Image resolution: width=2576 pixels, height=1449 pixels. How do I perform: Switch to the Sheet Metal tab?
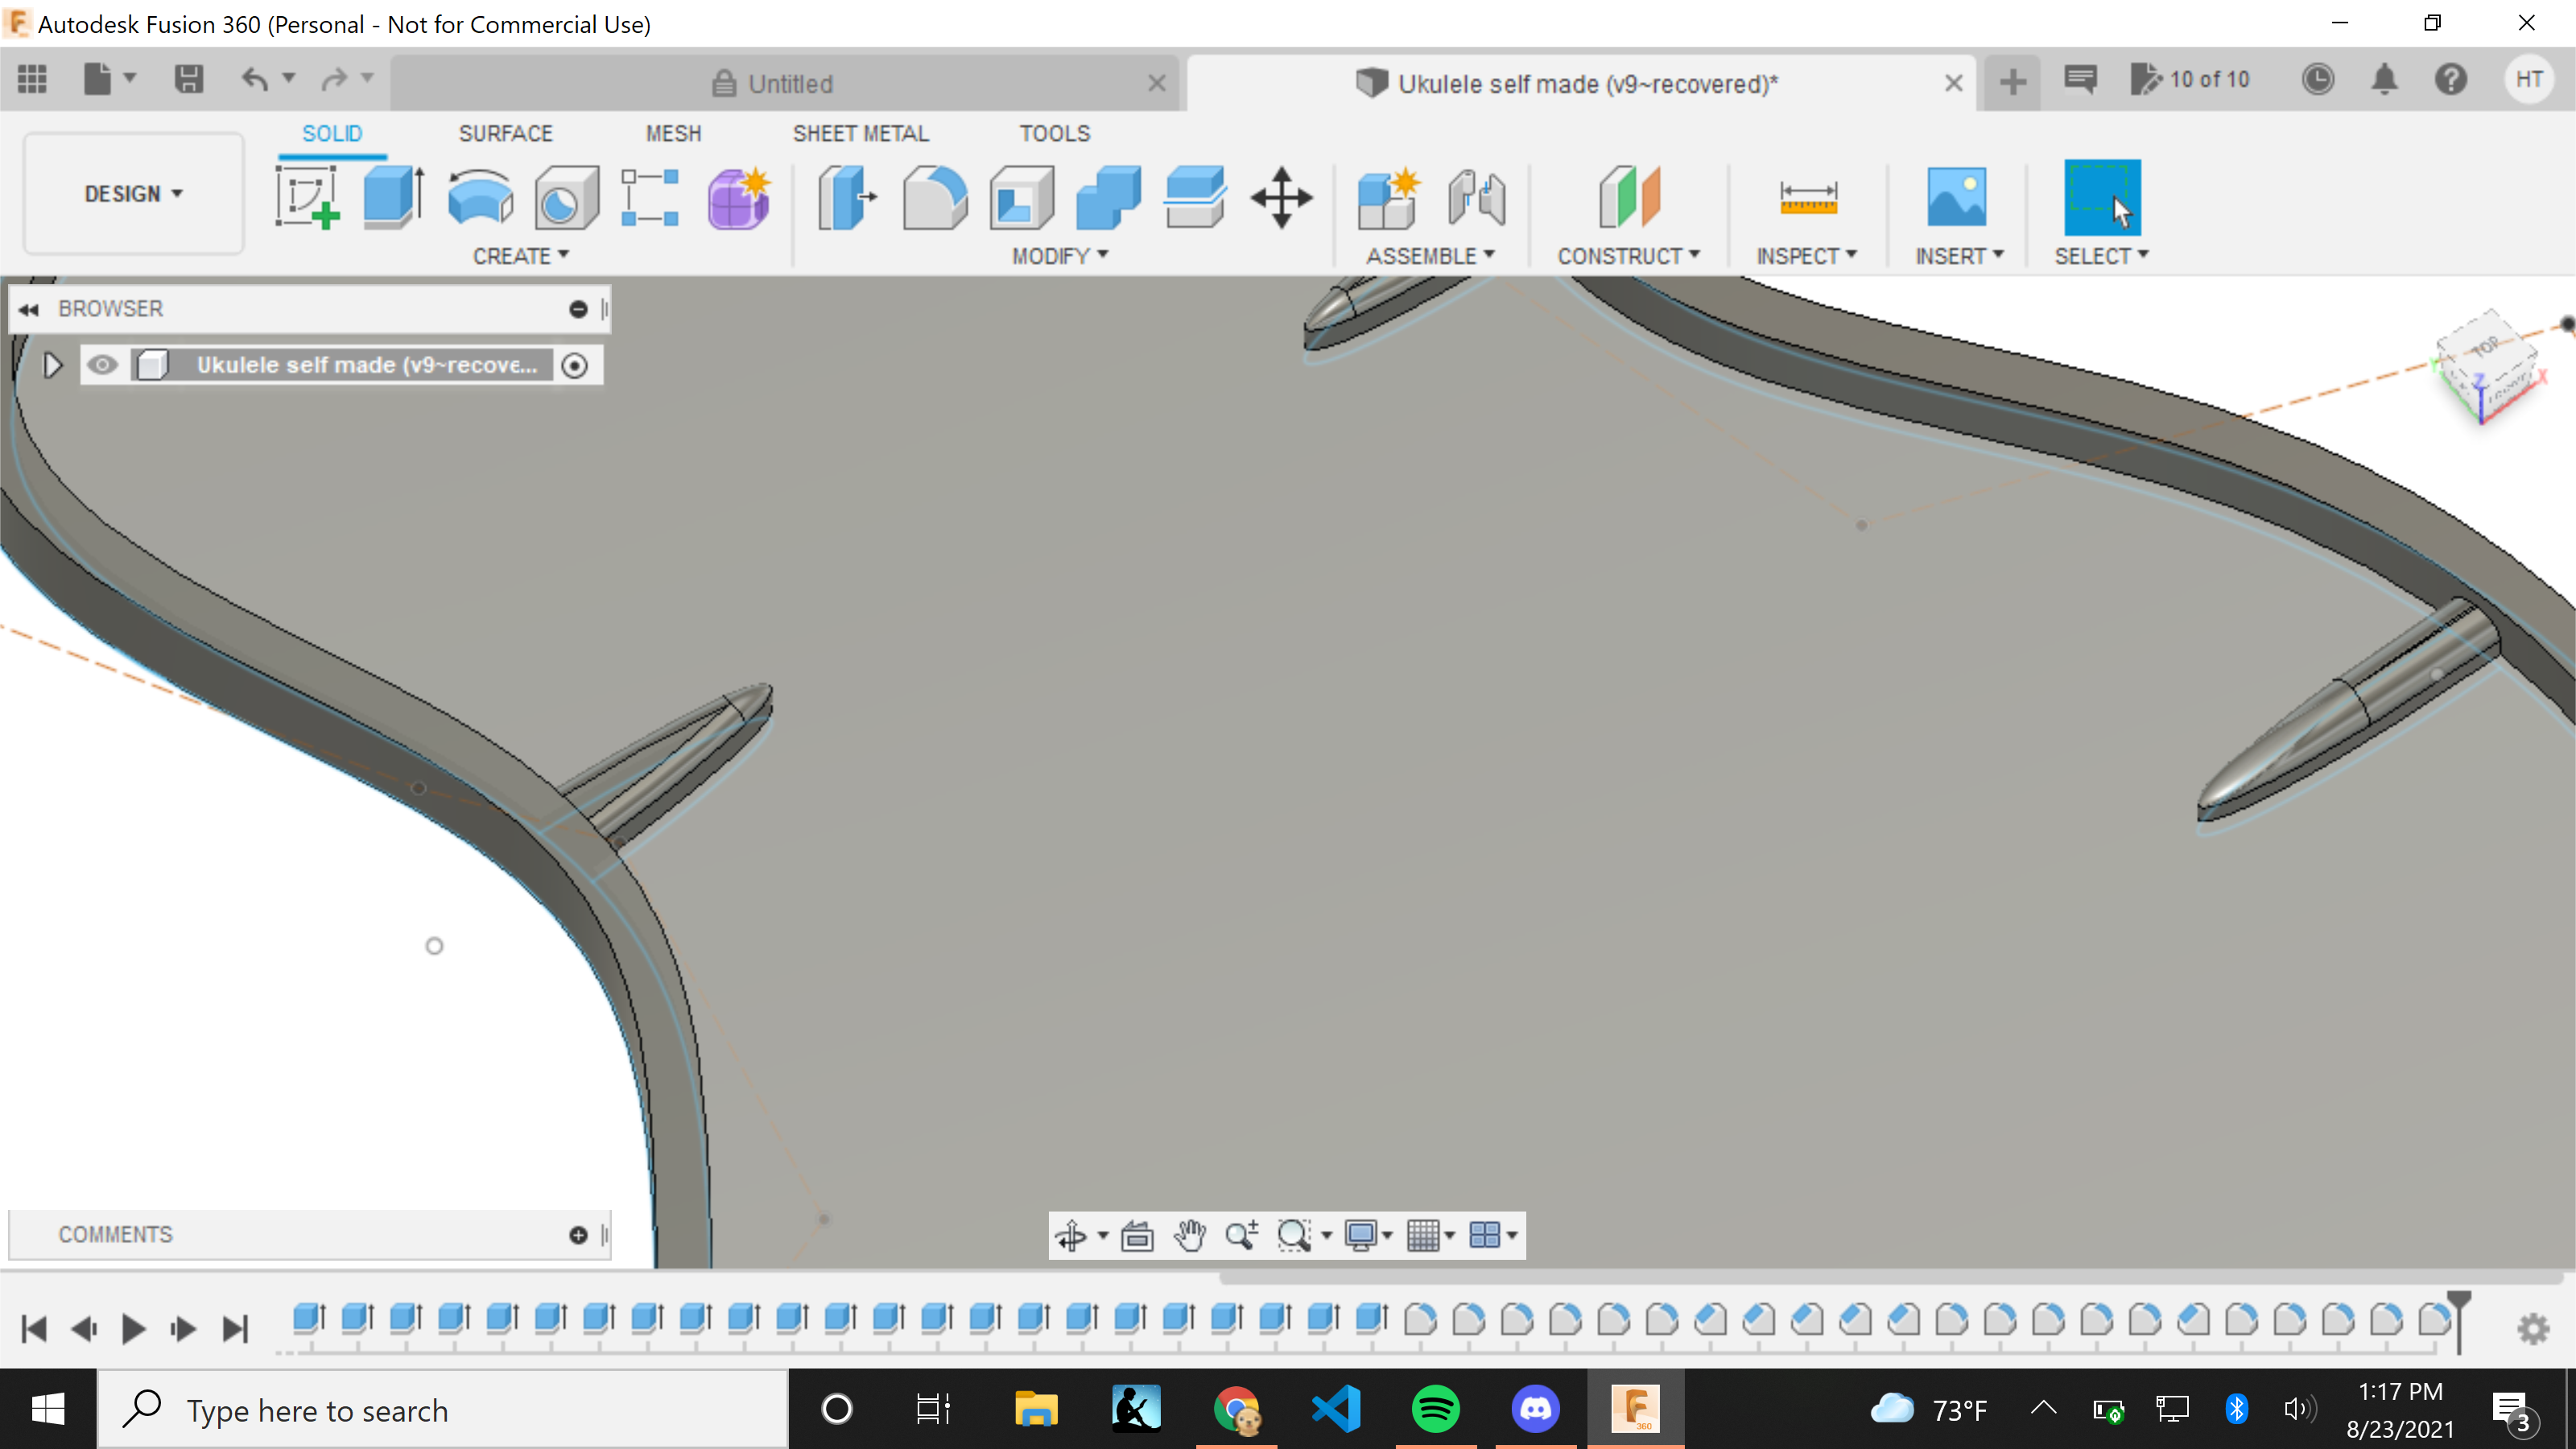click(861, 132)
